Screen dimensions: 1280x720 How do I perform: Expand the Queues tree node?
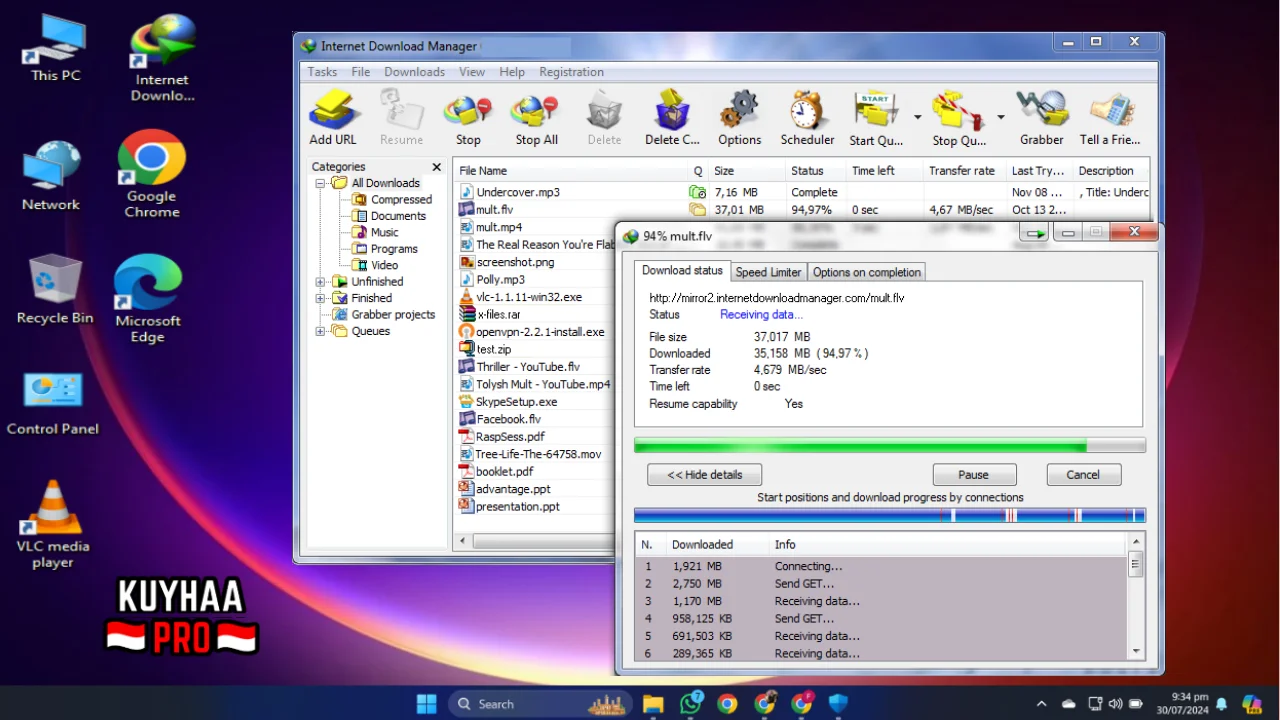point(321,331)
